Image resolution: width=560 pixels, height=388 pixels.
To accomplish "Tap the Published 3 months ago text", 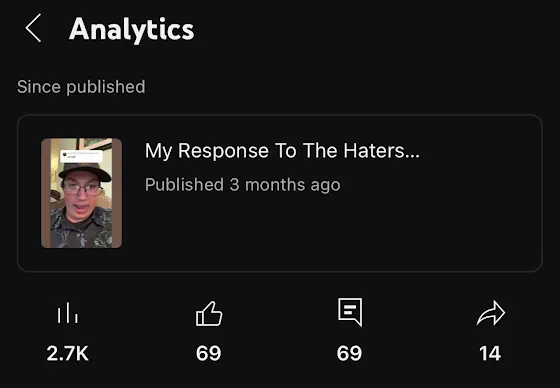I will pos(242,185).
